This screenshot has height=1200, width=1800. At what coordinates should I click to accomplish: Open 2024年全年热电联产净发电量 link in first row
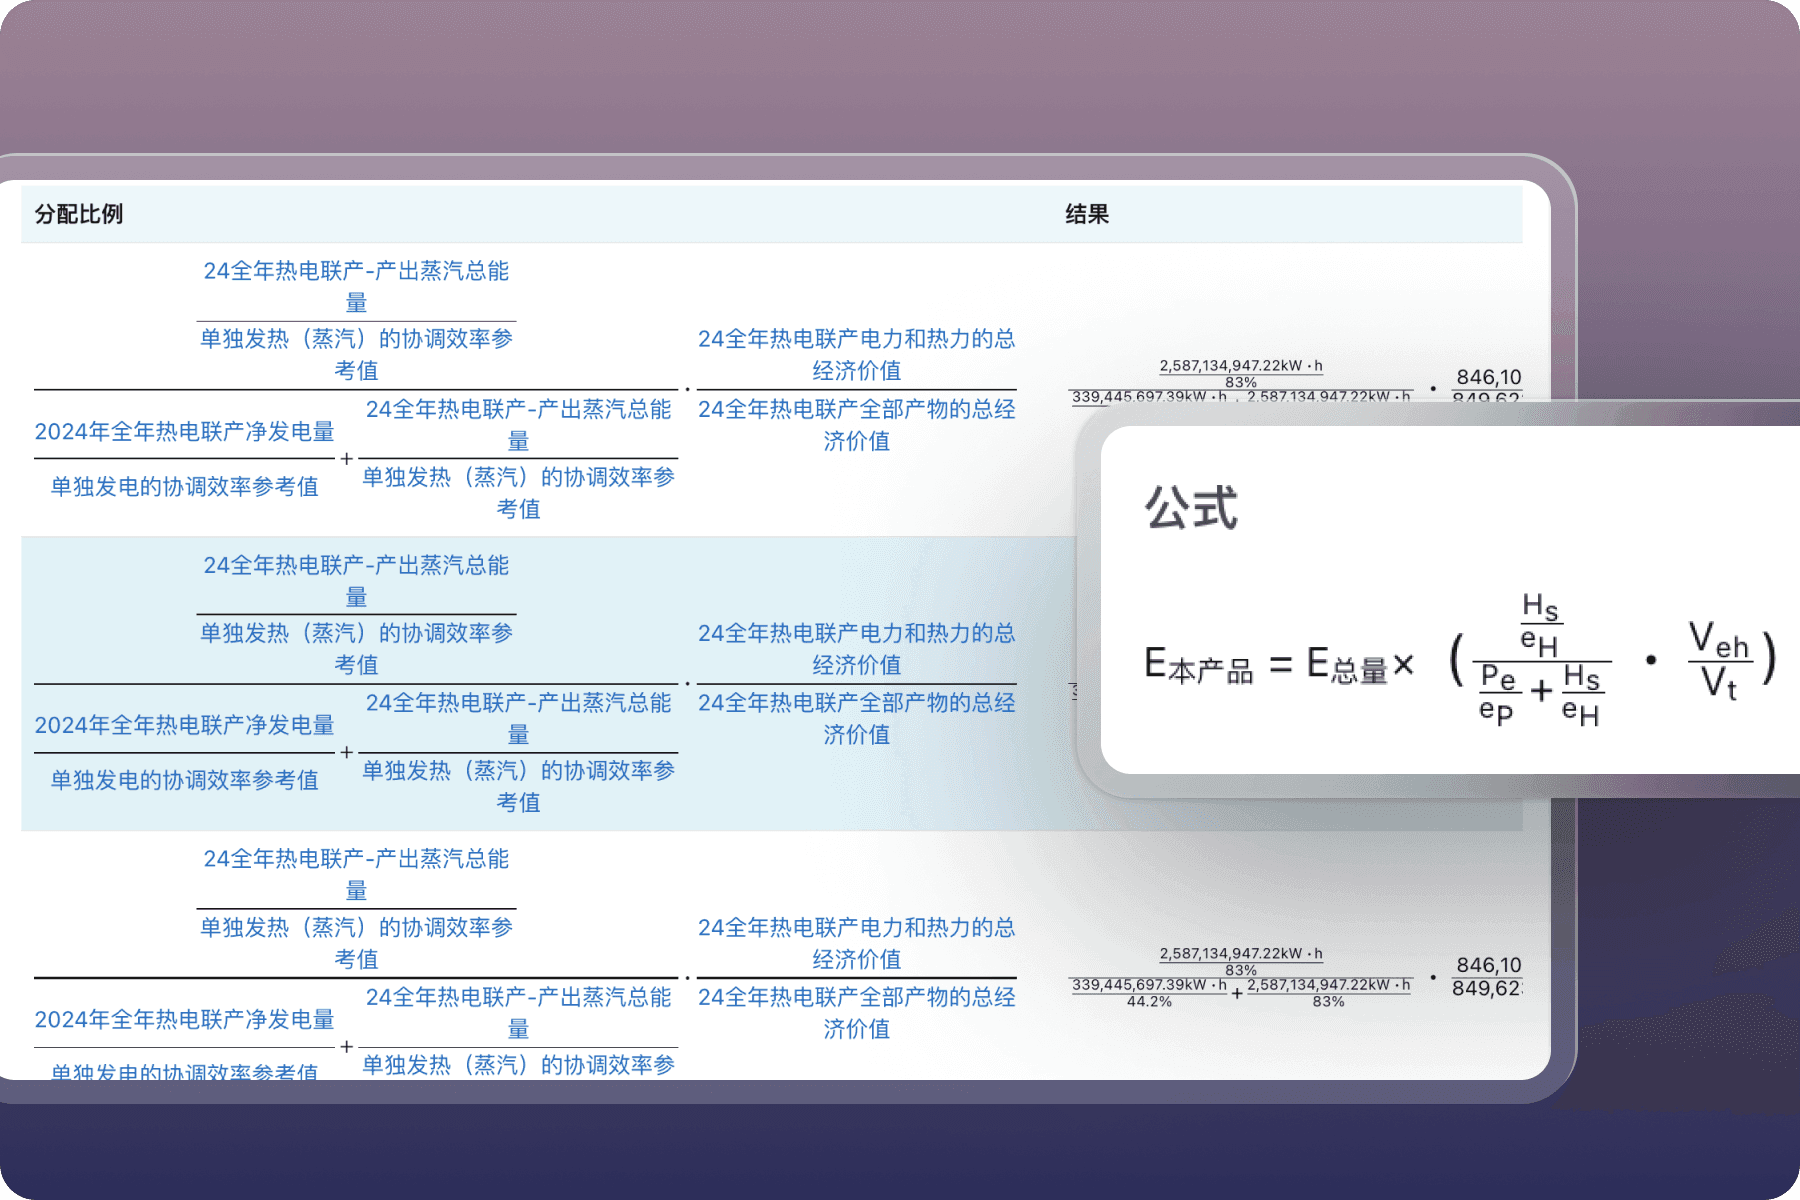pyautogui.click(x=184, y=432)
